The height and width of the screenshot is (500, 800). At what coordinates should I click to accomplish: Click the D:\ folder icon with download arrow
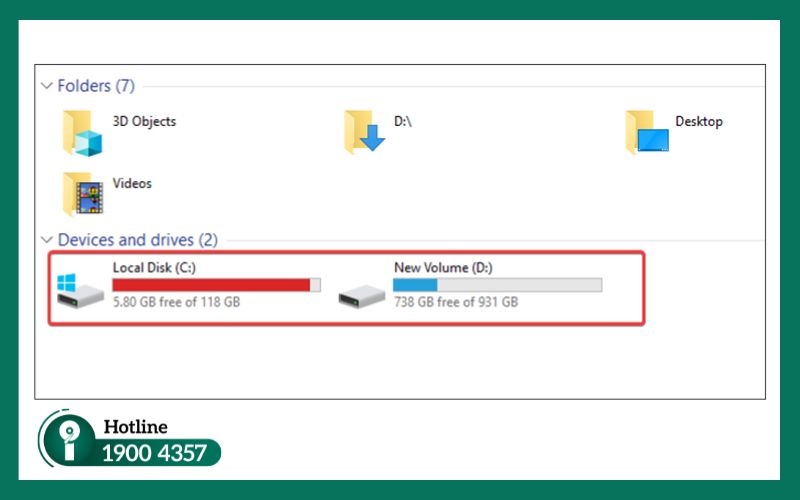pyautogui.click(x=364, y=131)
